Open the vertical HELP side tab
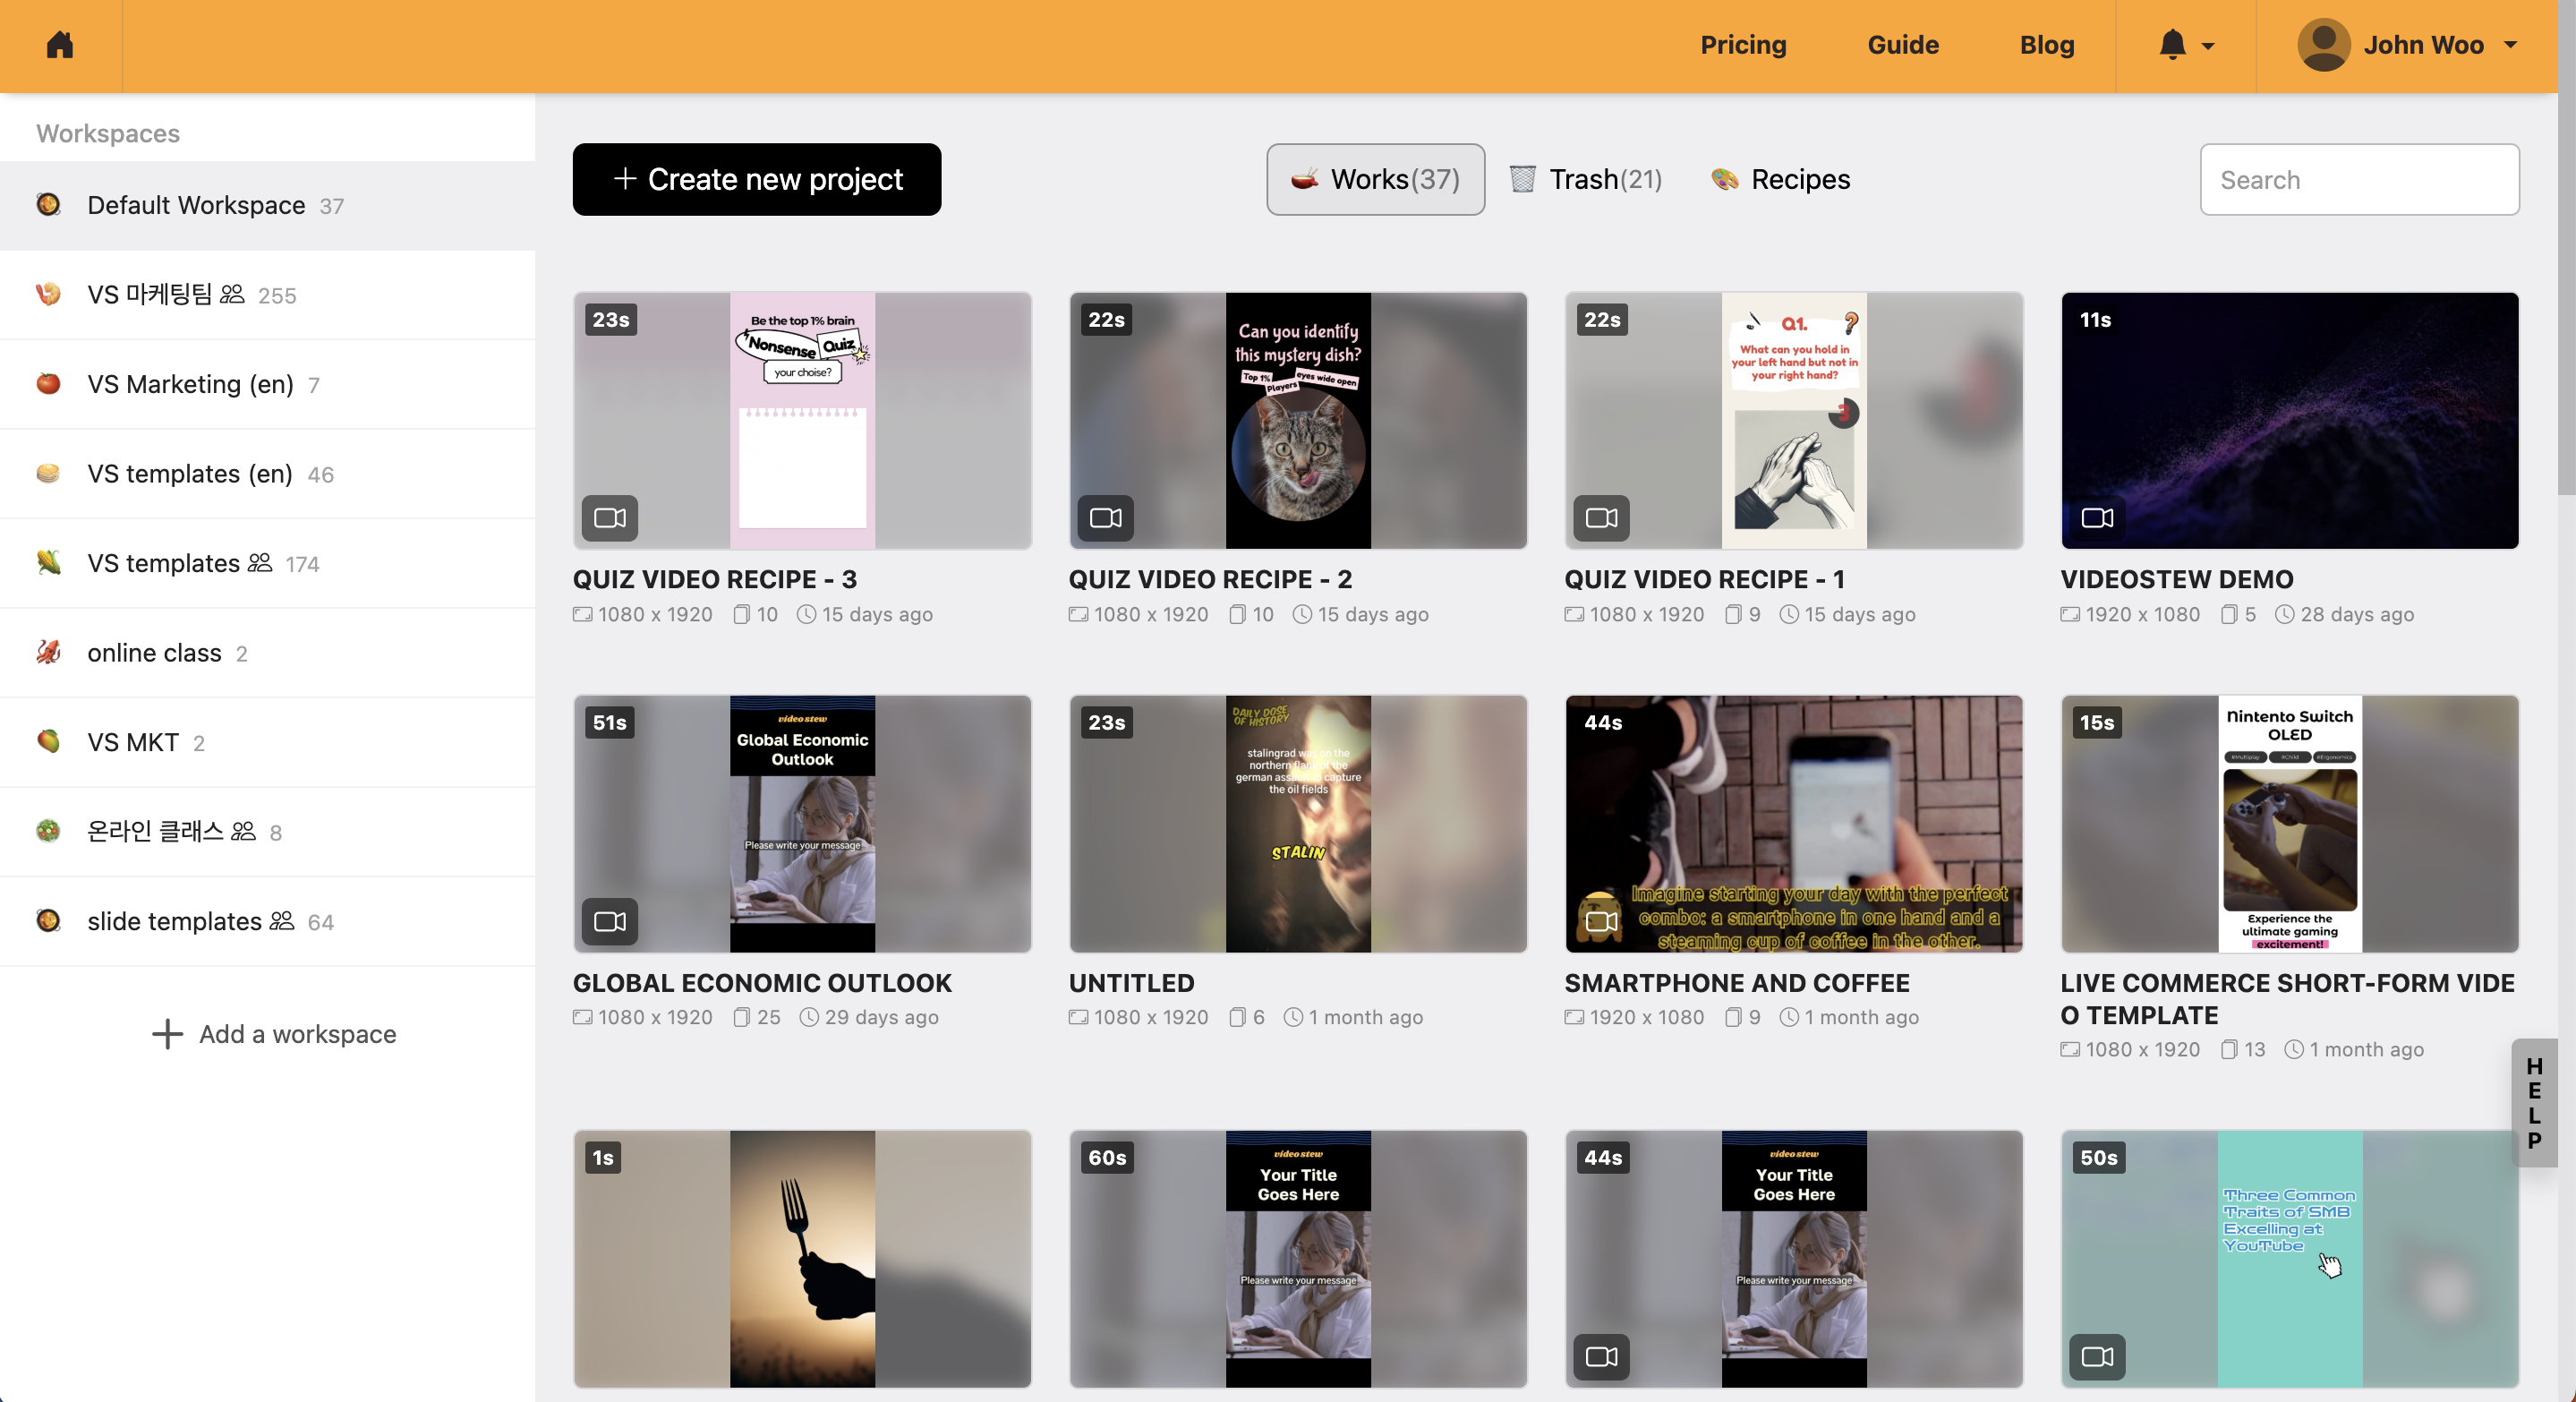 click(2533, 1102)
